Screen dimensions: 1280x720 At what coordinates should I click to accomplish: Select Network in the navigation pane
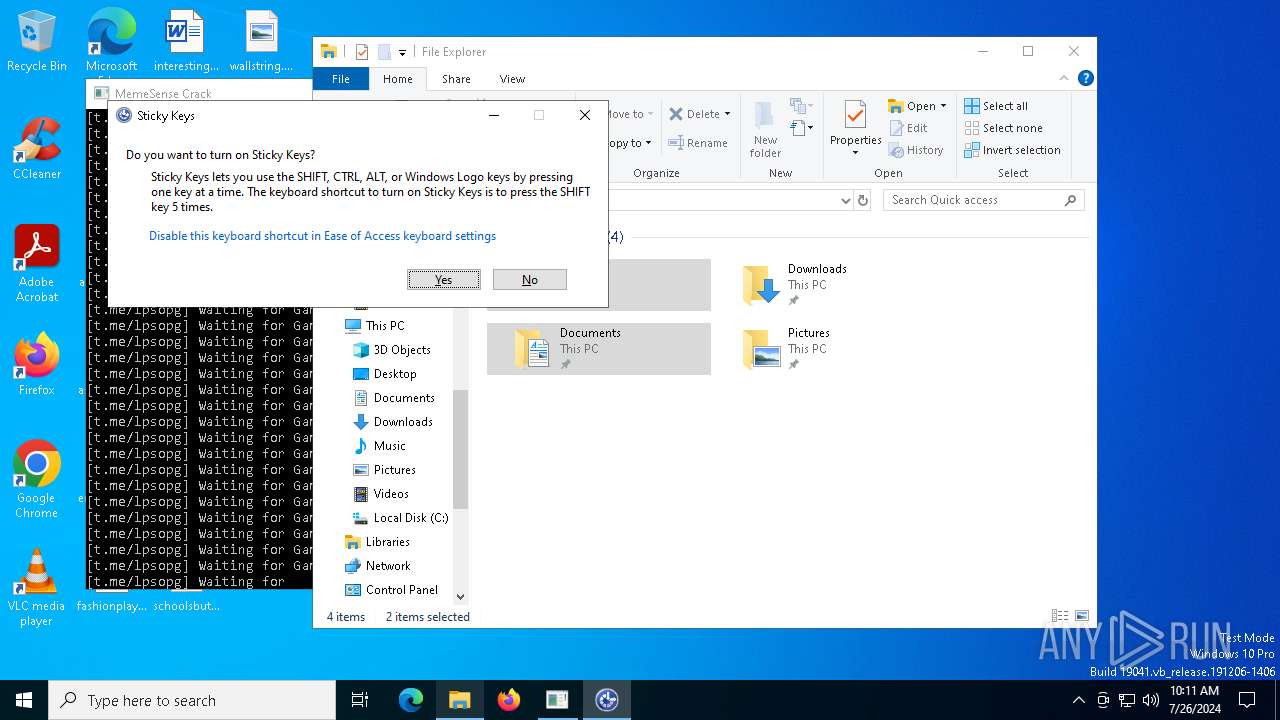tap(388, 566)
